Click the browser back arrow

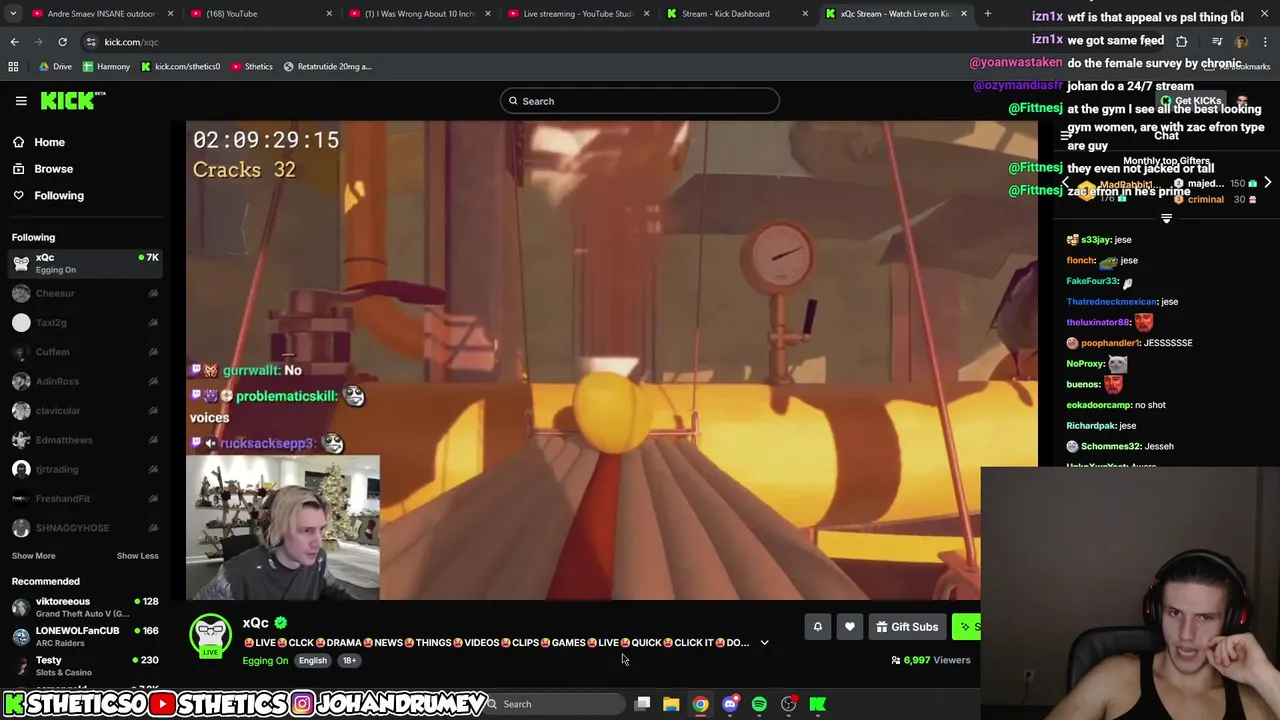pyautogui.click(x=14, y=42)
